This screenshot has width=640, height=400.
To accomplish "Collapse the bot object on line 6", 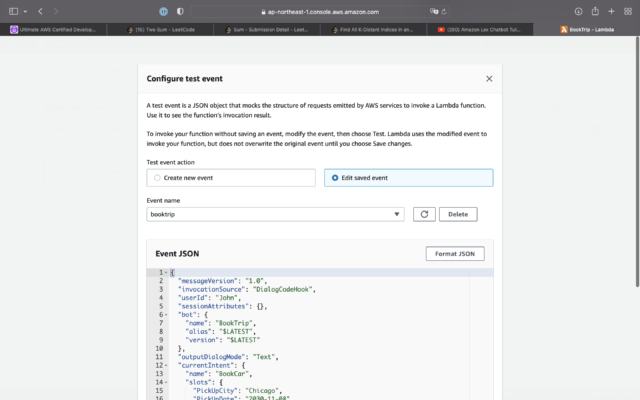I will (x=166, y=315).
